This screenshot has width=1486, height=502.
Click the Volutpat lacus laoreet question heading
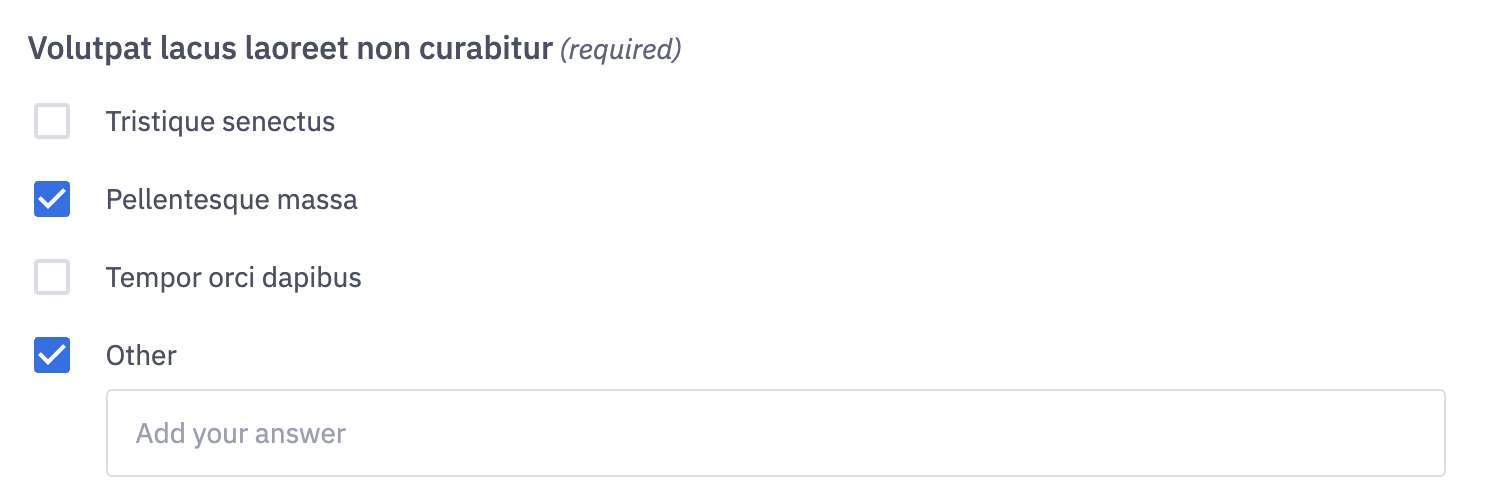coord(290,49)
